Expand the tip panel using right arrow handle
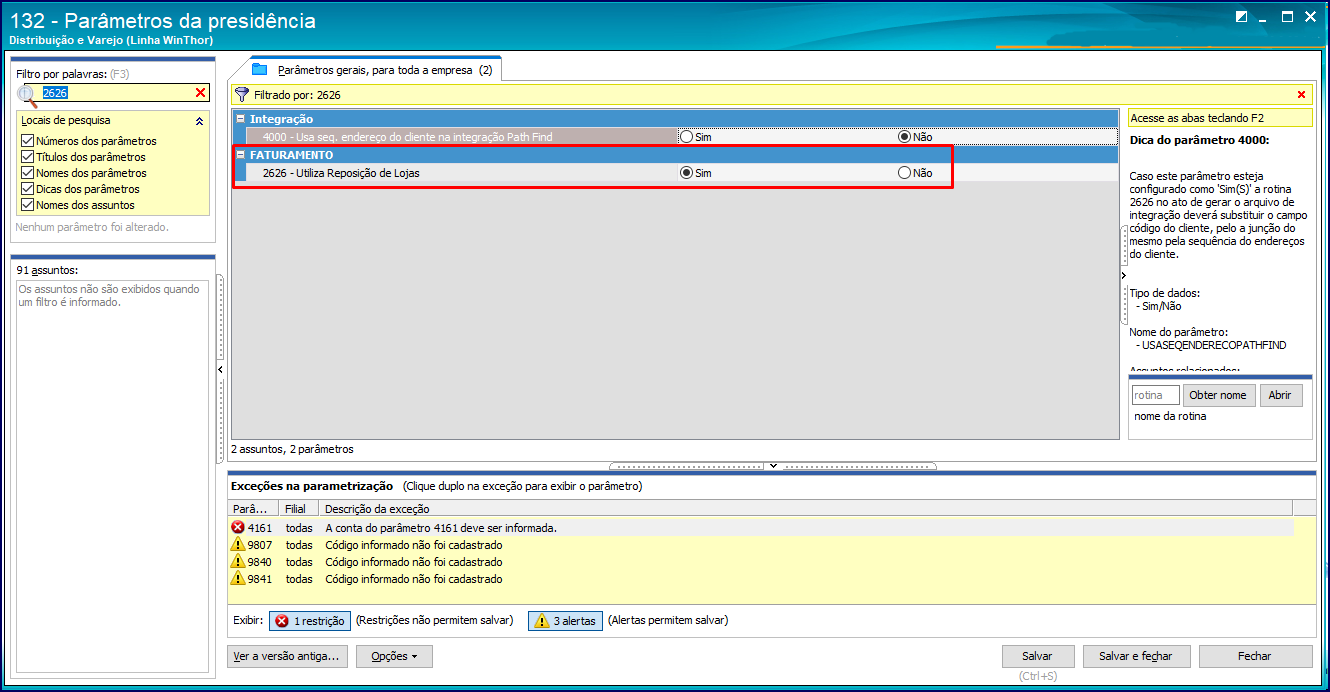The width and height of the screenshot is (1330, 692). 1123,275
